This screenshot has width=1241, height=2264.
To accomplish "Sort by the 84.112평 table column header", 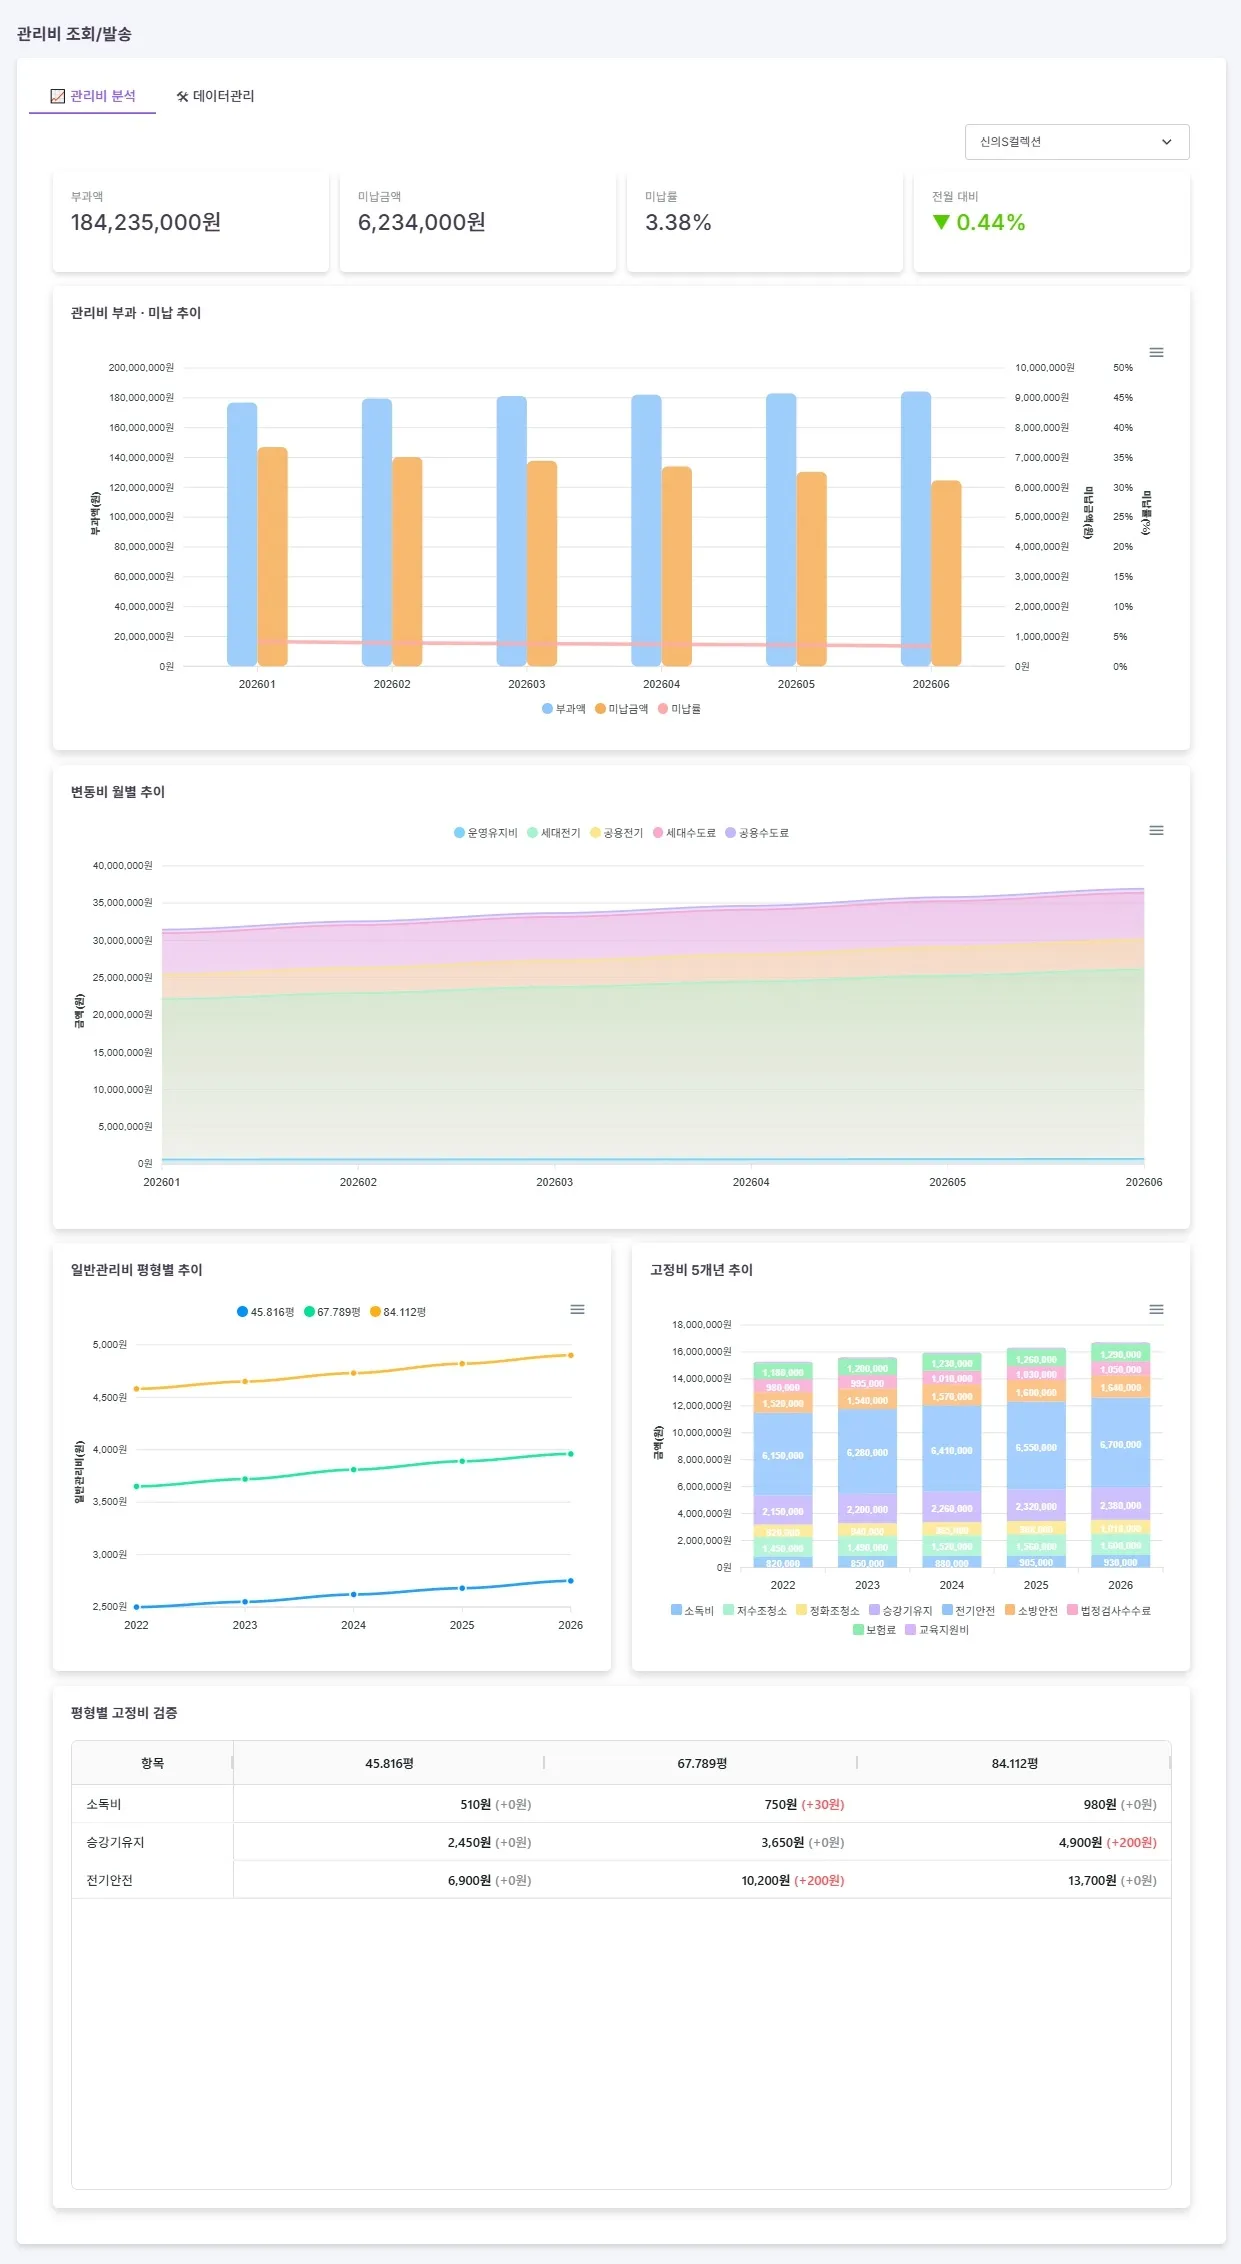I will point(1014,1763).
